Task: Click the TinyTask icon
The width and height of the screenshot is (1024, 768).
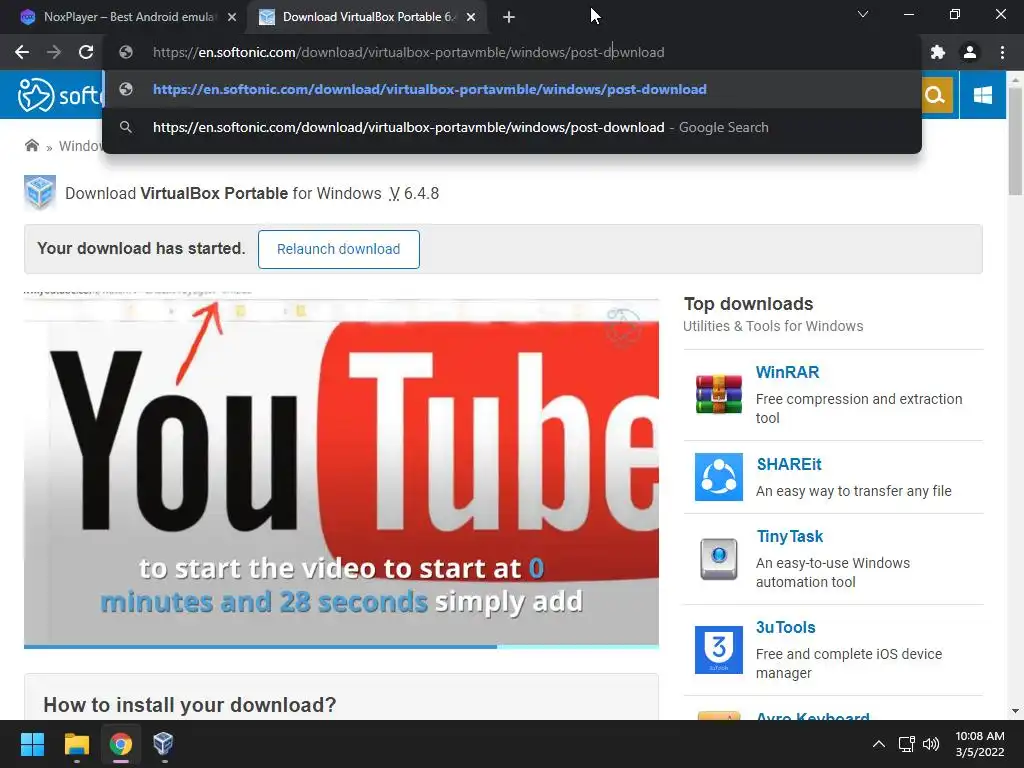Action: pyautogui.click(x=718, y=559)
